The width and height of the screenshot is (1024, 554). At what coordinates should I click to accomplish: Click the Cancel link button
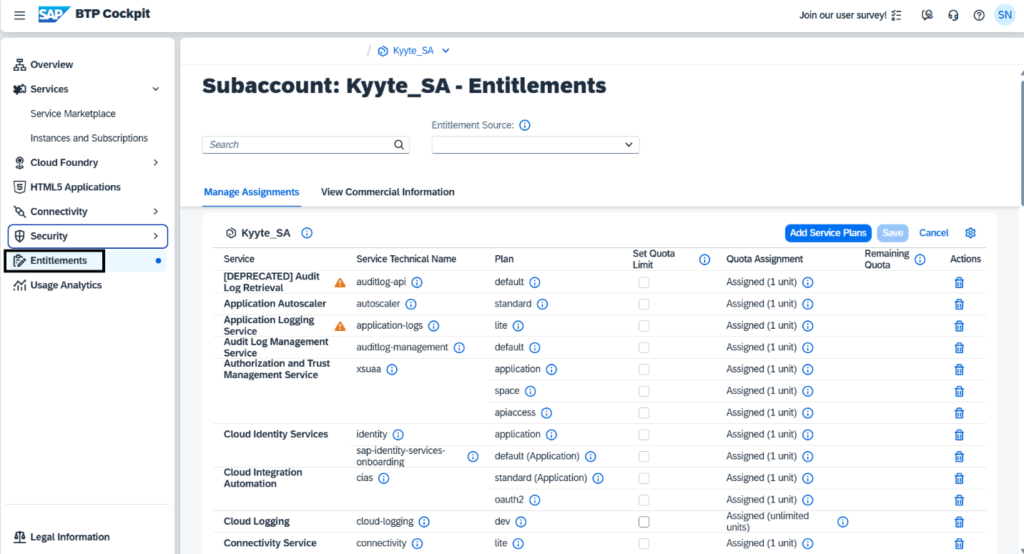click(933, 233)
